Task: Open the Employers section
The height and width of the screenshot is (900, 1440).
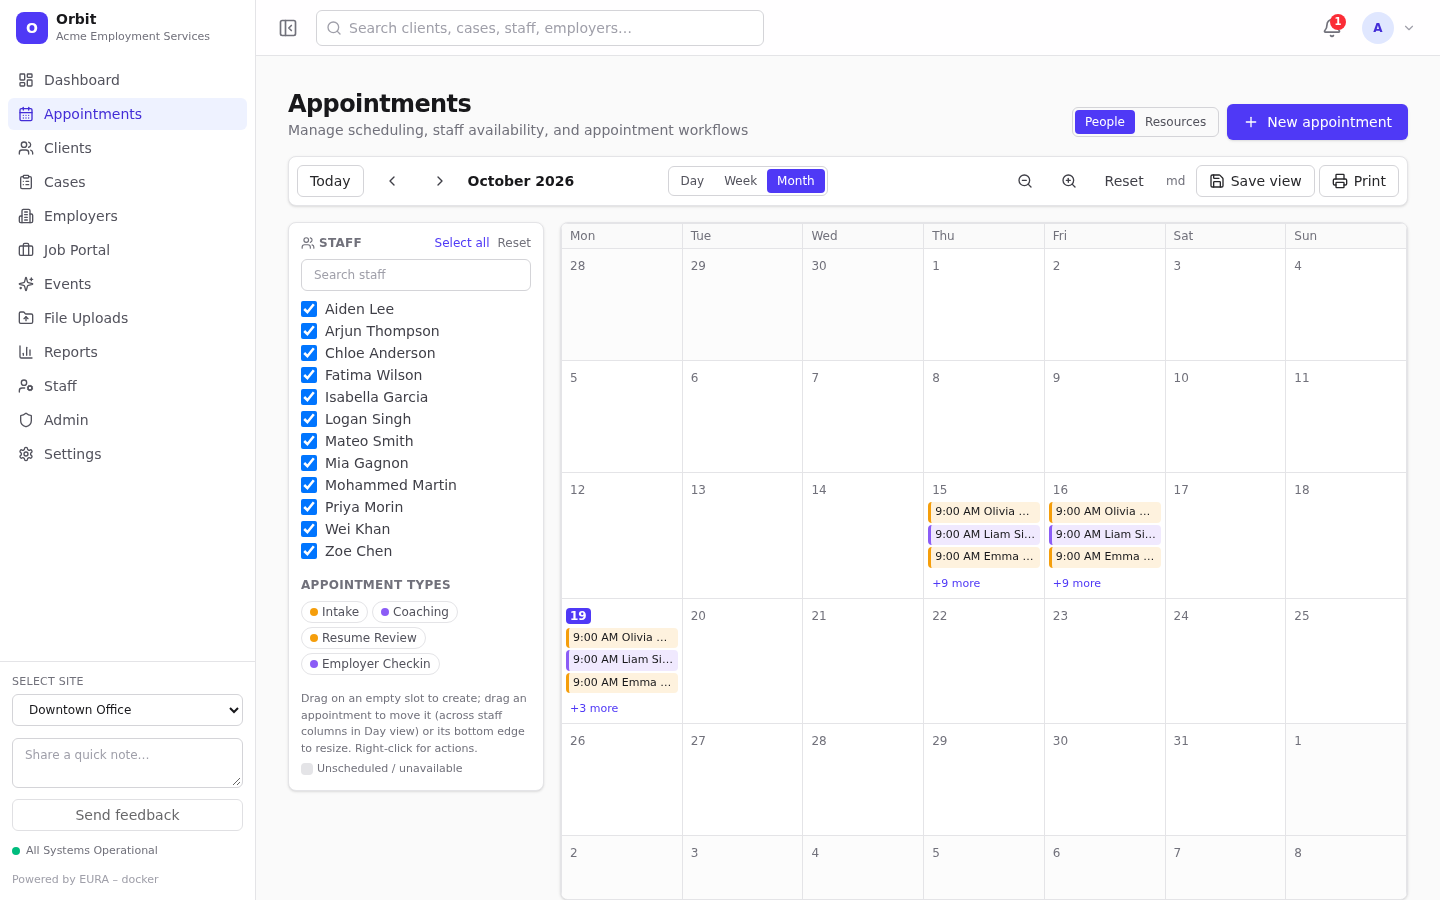Action: (127, 216)
